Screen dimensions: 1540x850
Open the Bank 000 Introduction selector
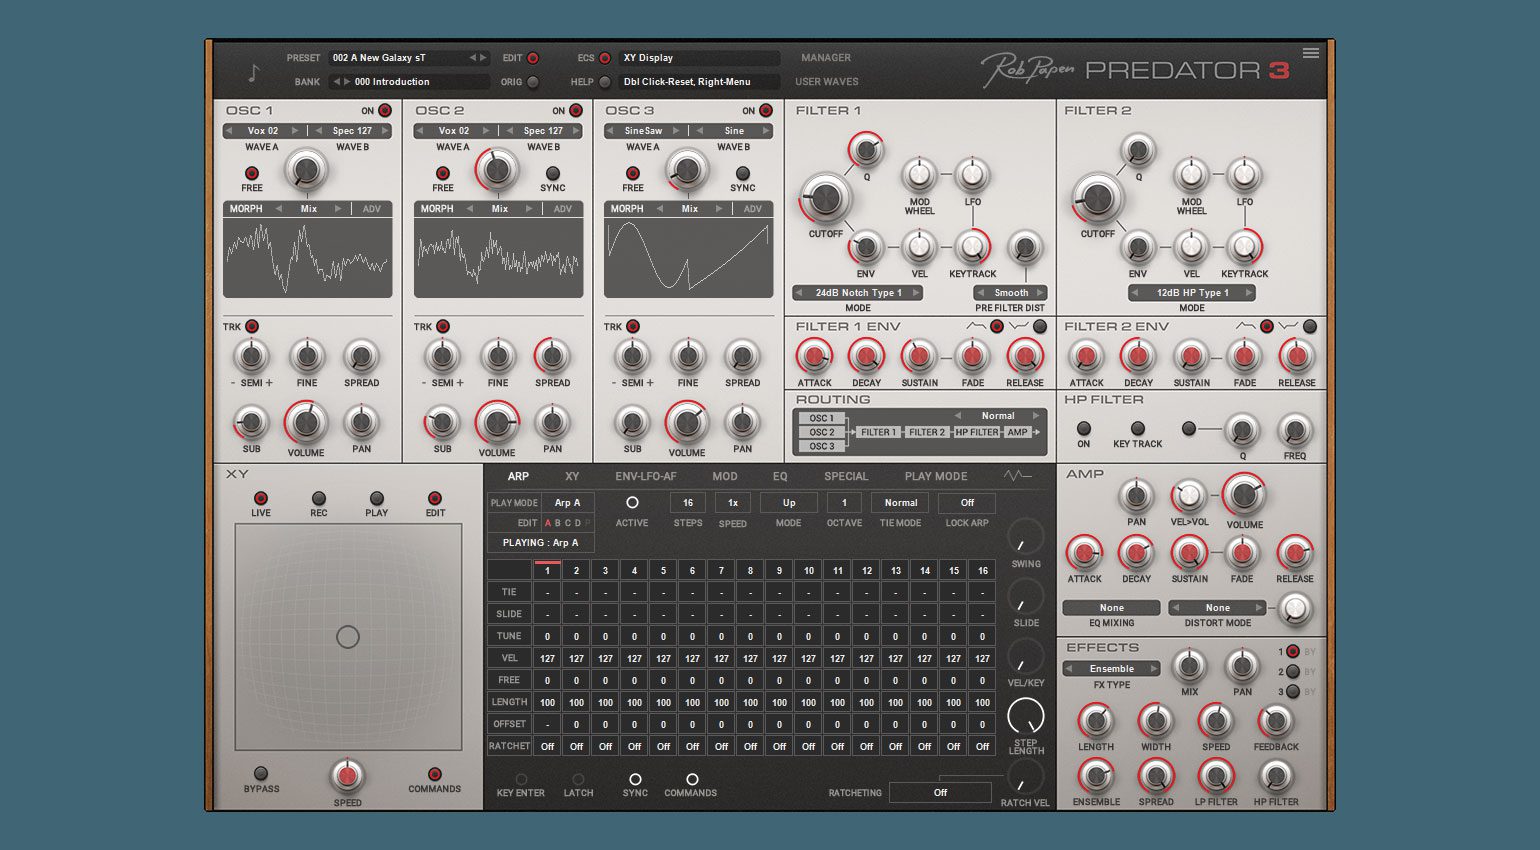(409, 82)
